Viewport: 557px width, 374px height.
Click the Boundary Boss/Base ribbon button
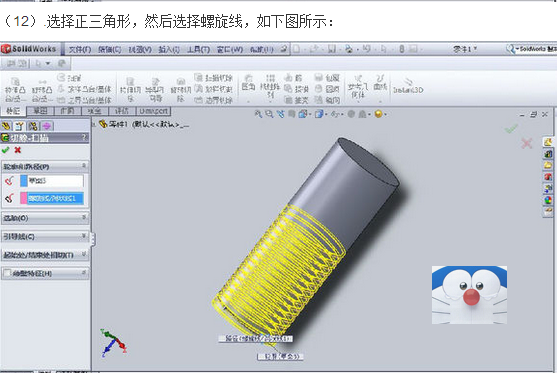(85, 100)
